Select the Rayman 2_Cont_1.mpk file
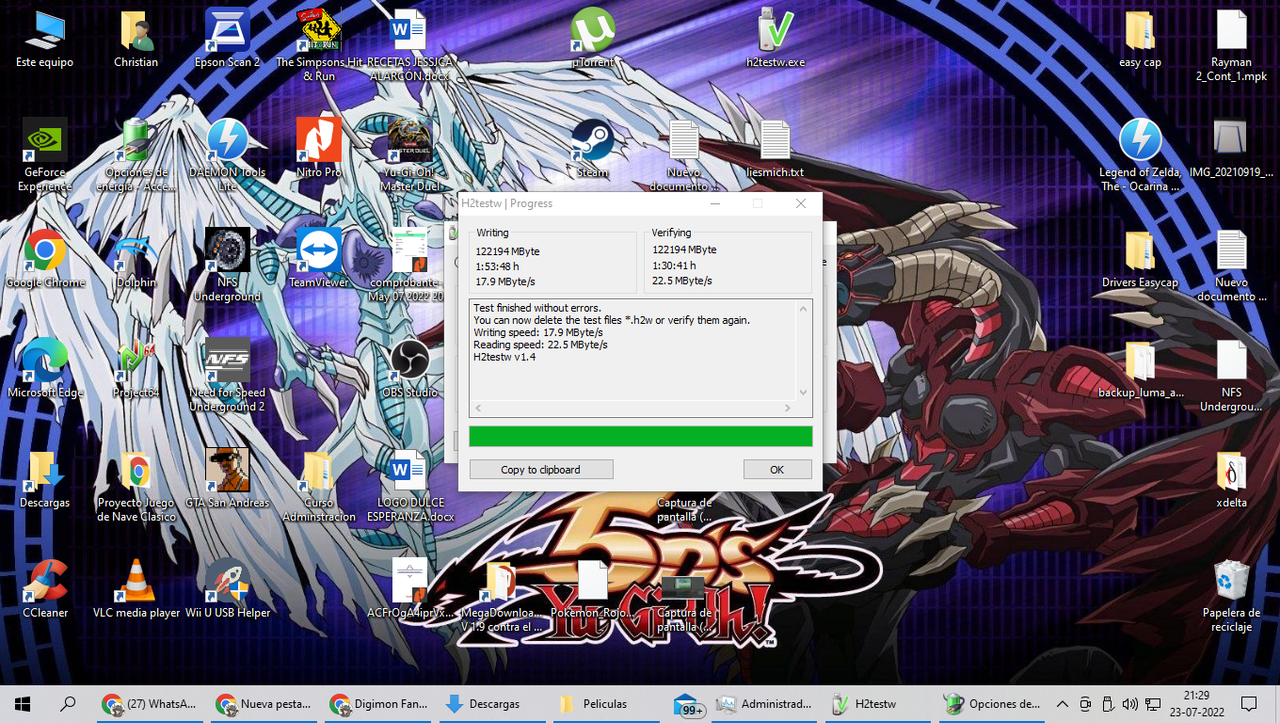The height and width of the screenshot is (723, 1280). (x=1231, y=45)
